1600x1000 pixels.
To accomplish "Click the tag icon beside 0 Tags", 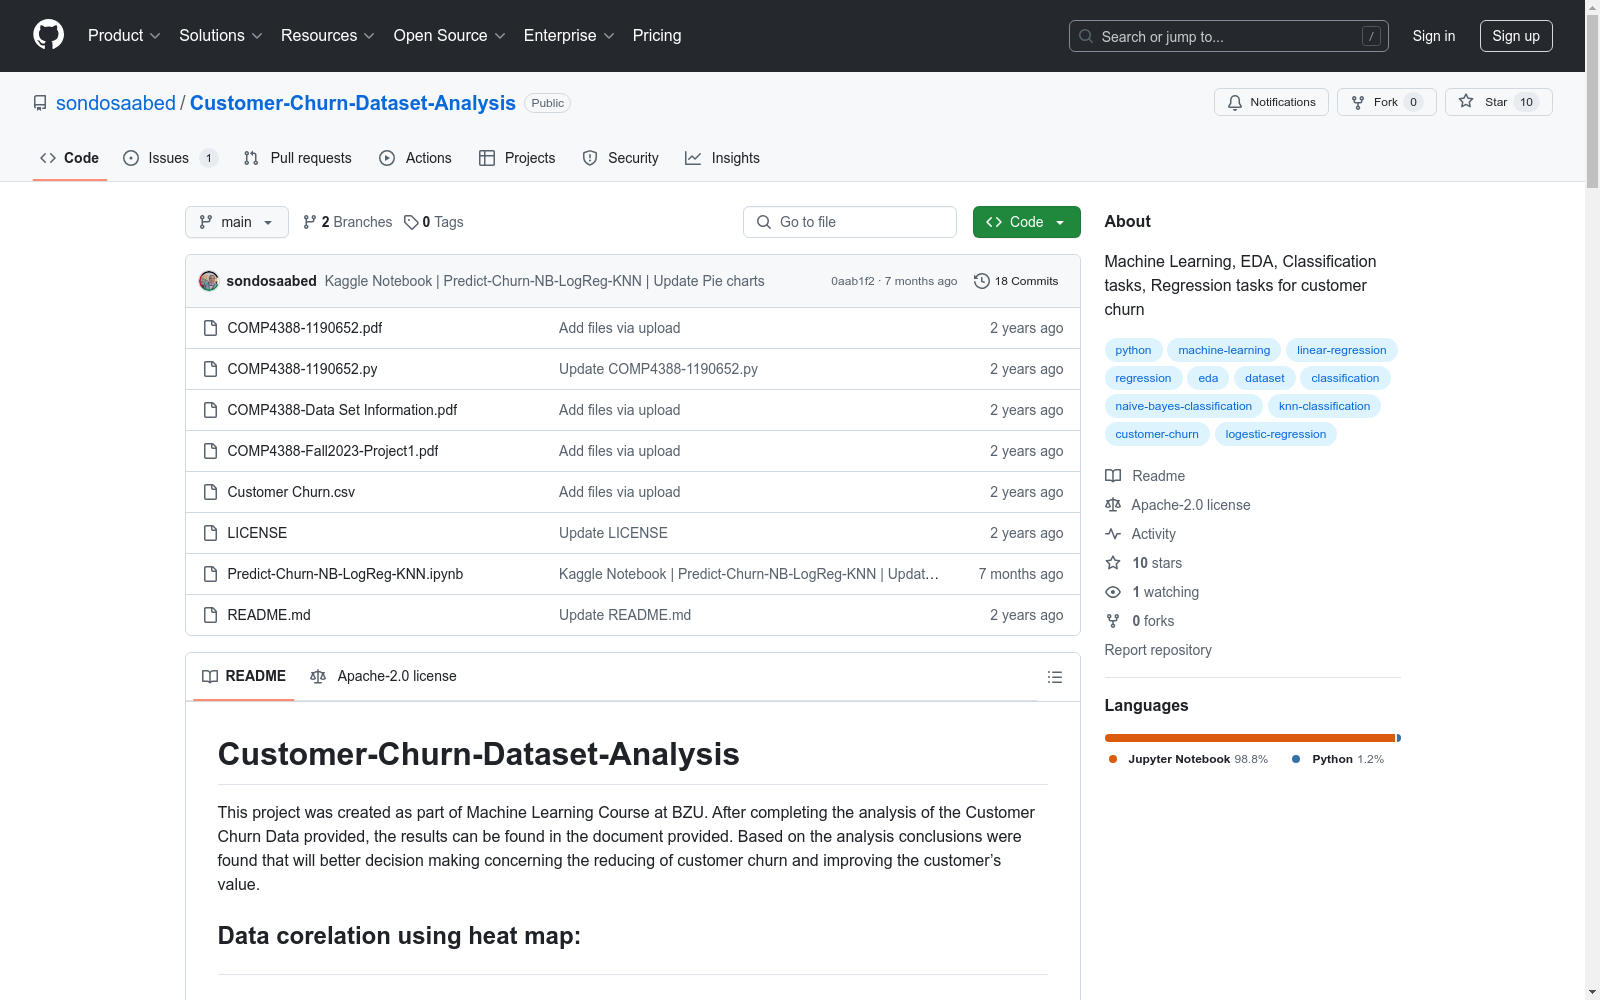I will click(411, 222).
